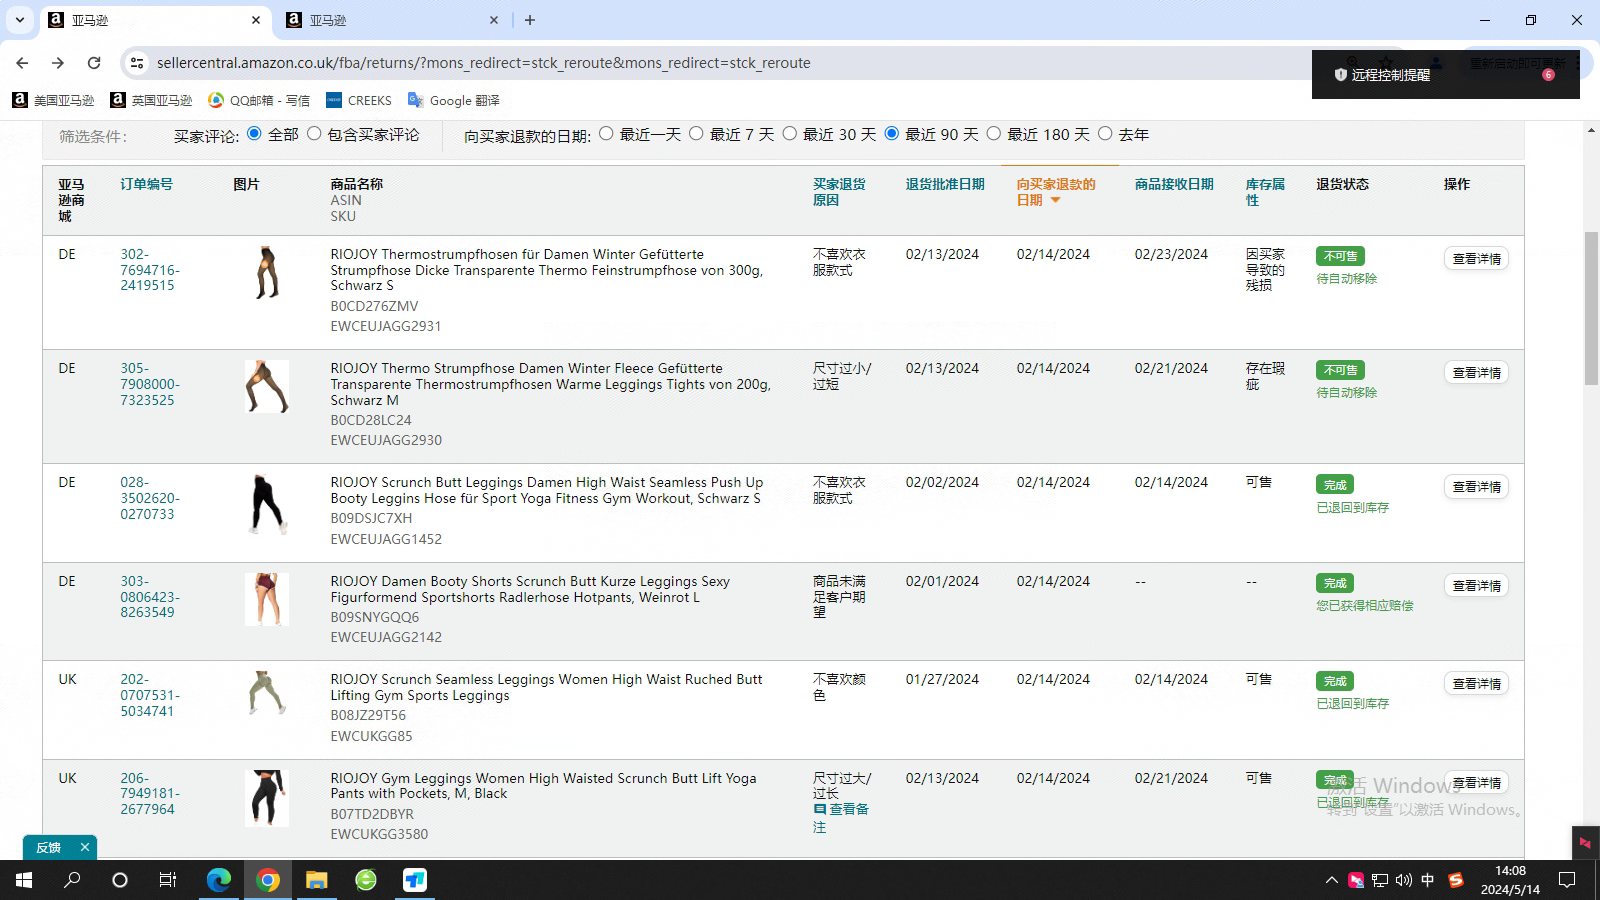
Task: Open Microsoft Edge from taskbar
Action: coord(219,880)
